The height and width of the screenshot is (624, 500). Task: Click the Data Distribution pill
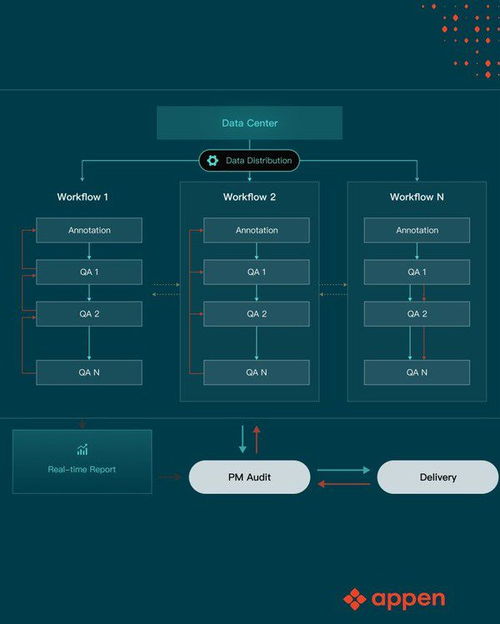249,160
